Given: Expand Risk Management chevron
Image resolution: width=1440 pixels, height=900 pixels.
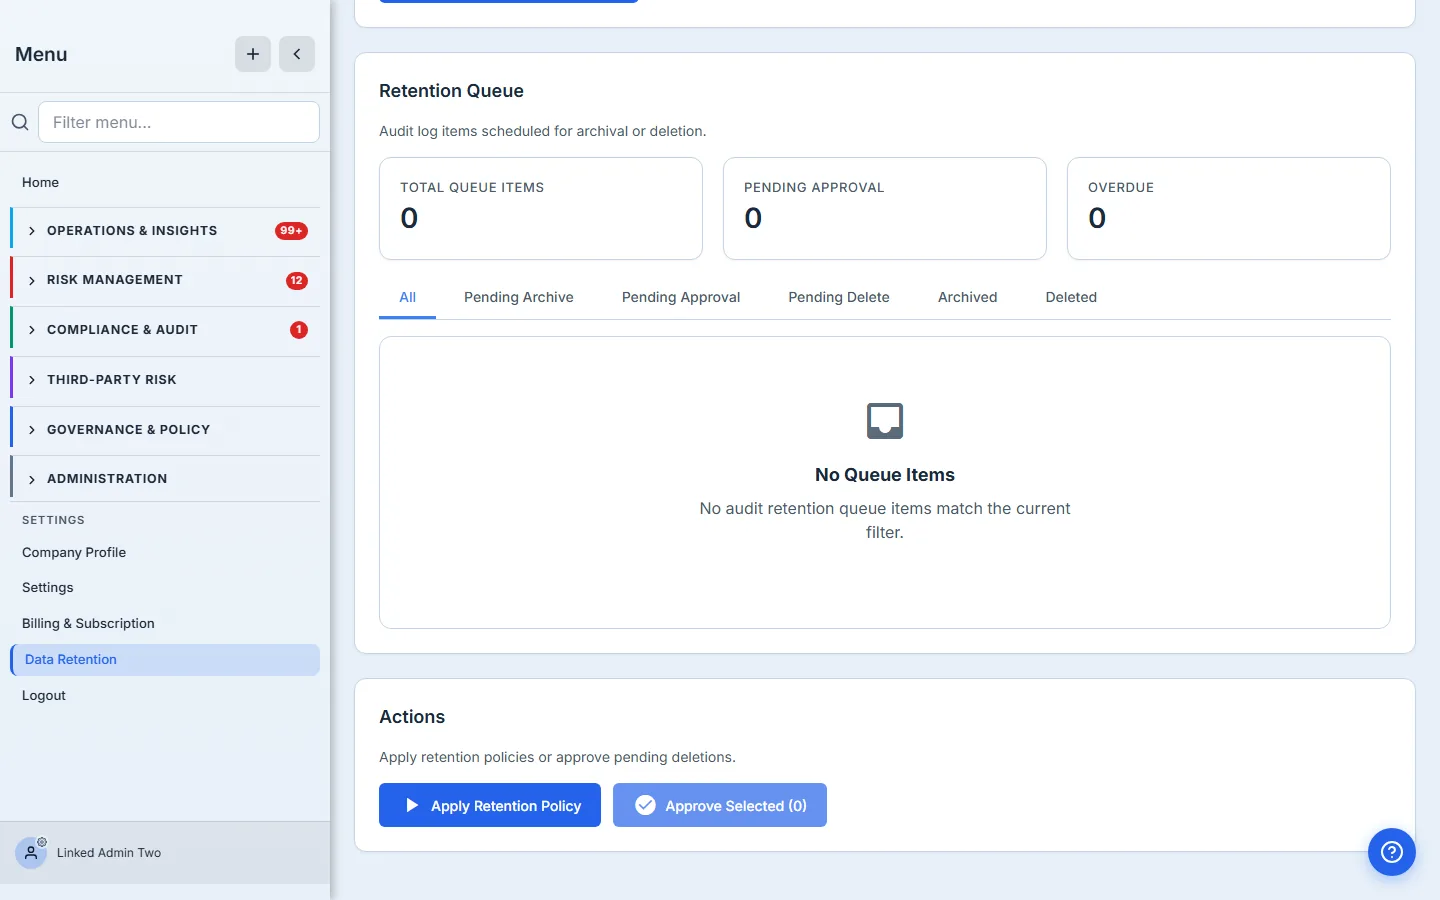Looking at the screenshot, I should click(32, 281).
